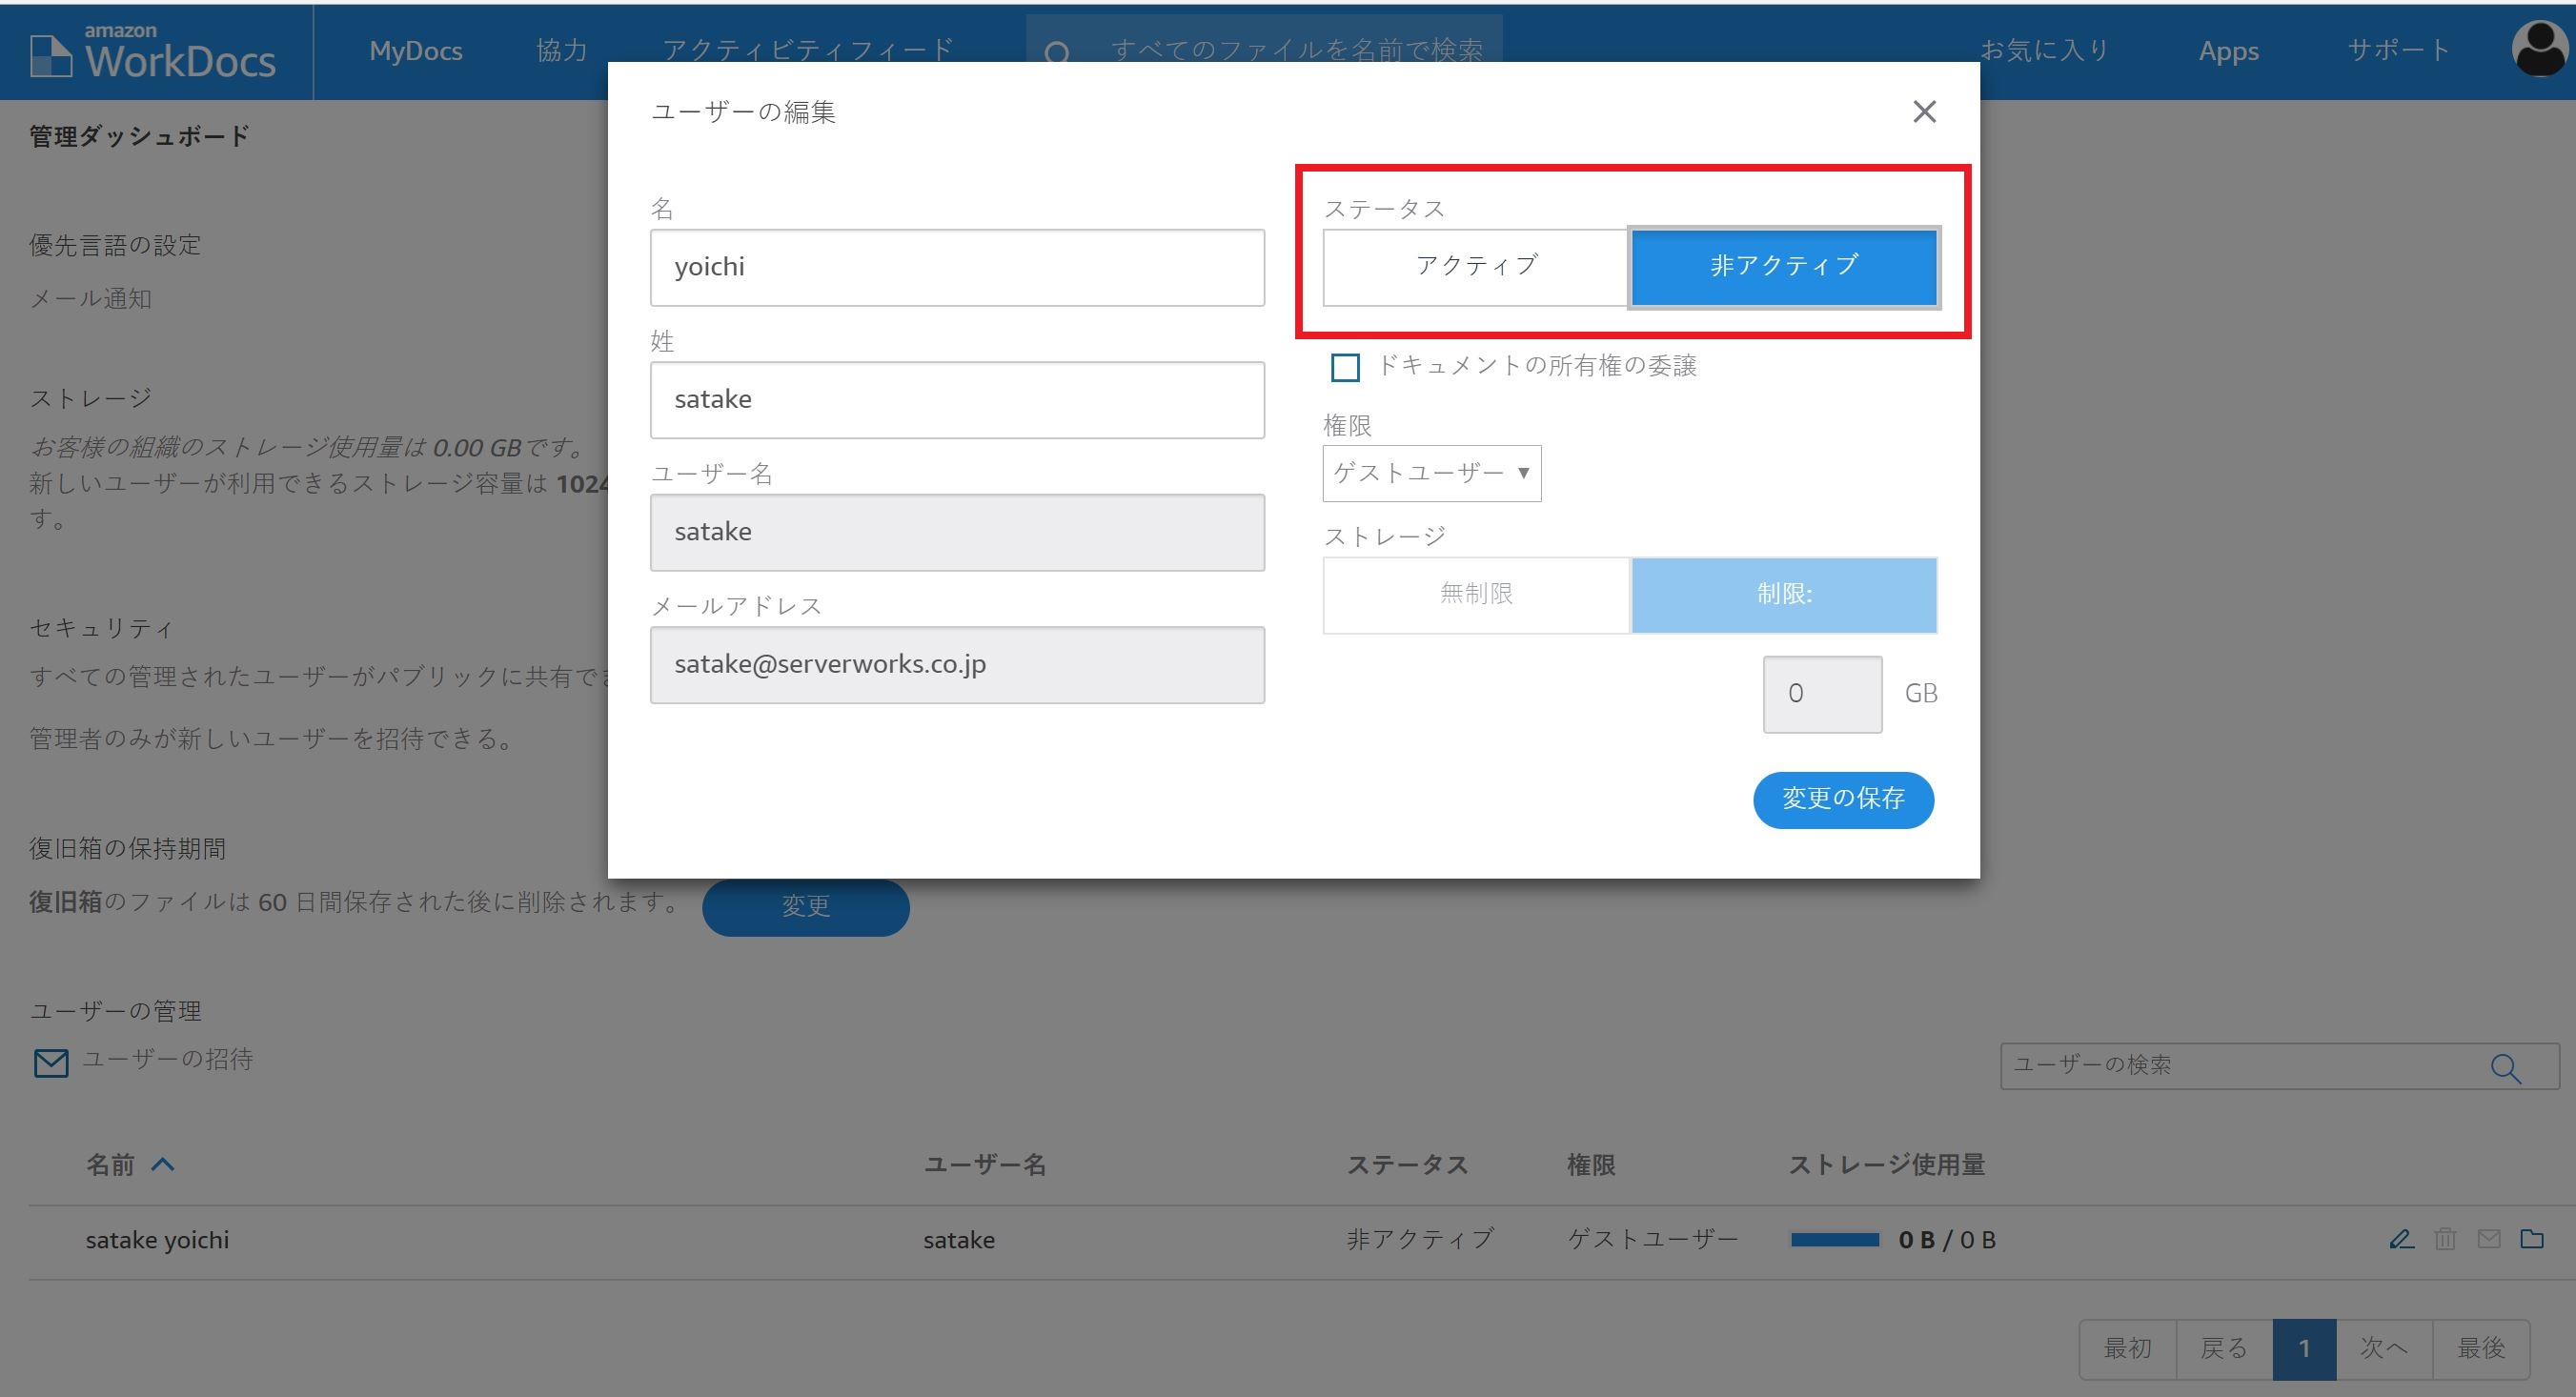Image resolution: width=2576 pixels, height=1397 pixels.
Task: Open サポート in top navigation
Action: point(2398,50)
